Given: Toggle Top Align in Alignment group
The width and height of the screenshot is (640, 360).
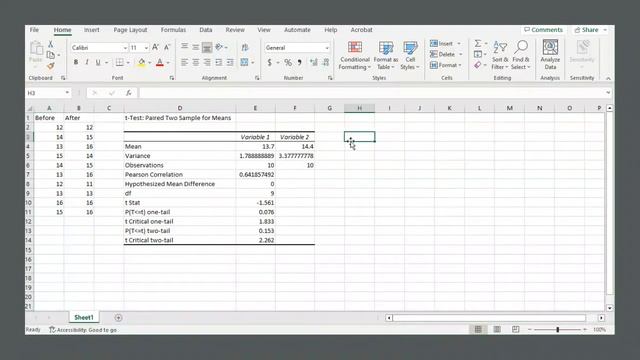Looking at the screenshot, I should coord(184,47).
